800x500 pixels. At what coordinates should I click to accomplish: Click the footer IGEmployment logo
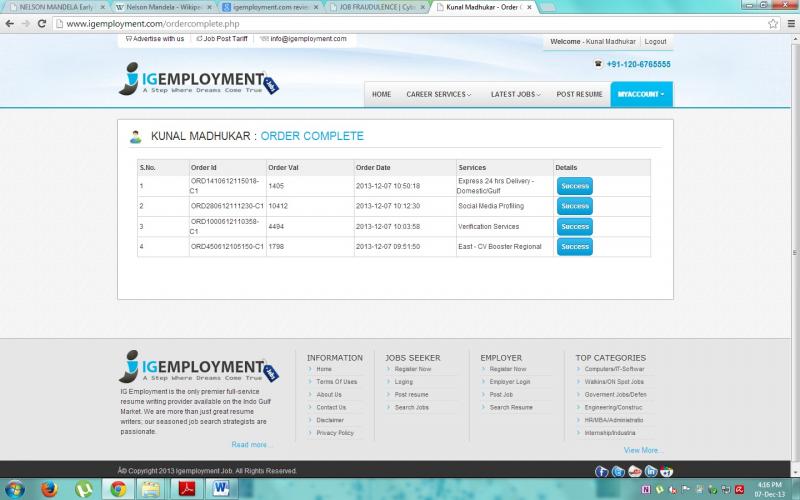(199, 367)
